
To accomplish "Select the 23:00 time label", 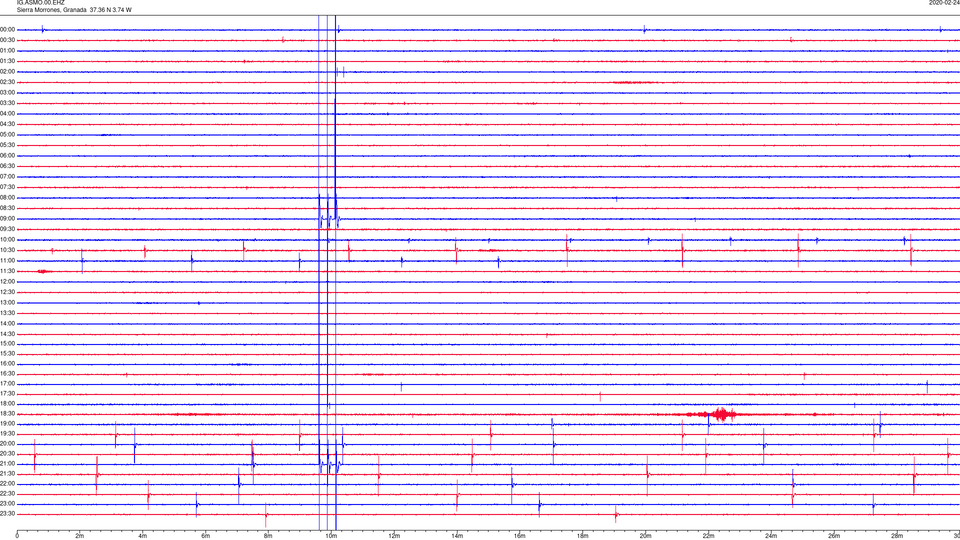I will pos(8,504).
